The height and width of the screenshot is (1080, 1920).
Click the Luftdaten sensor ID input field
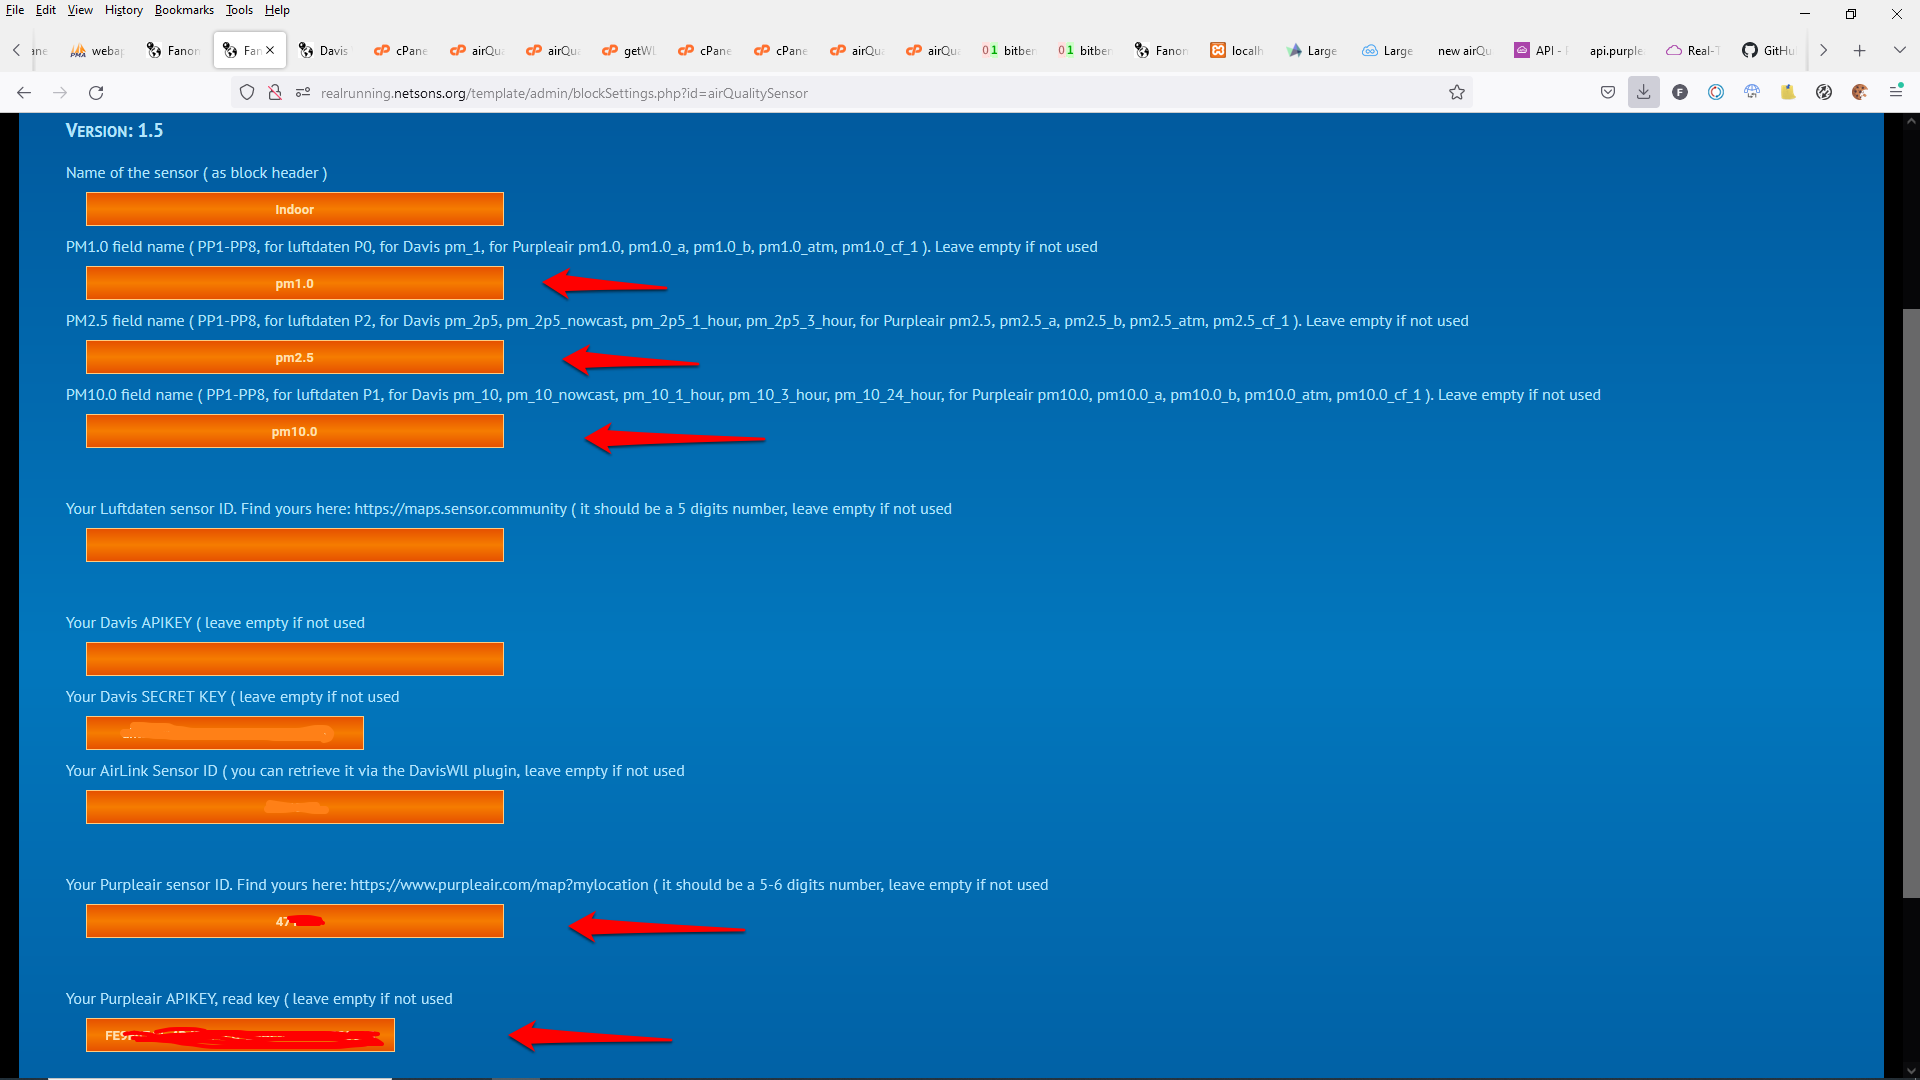[294, 545]
